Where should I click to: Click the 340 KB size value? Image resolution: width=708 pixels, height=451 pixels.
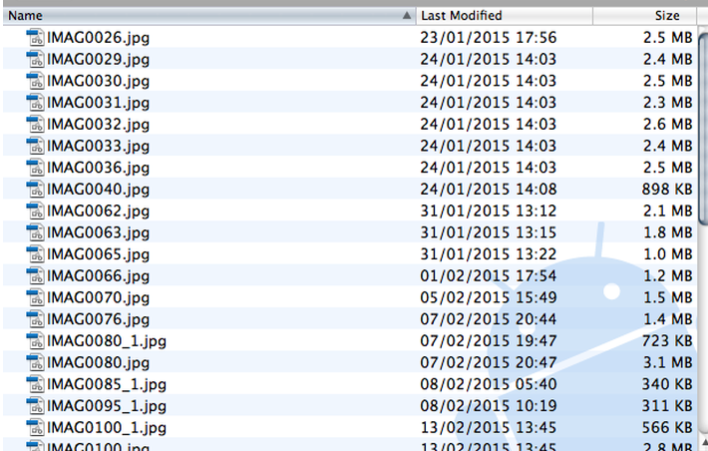point(667,384)
